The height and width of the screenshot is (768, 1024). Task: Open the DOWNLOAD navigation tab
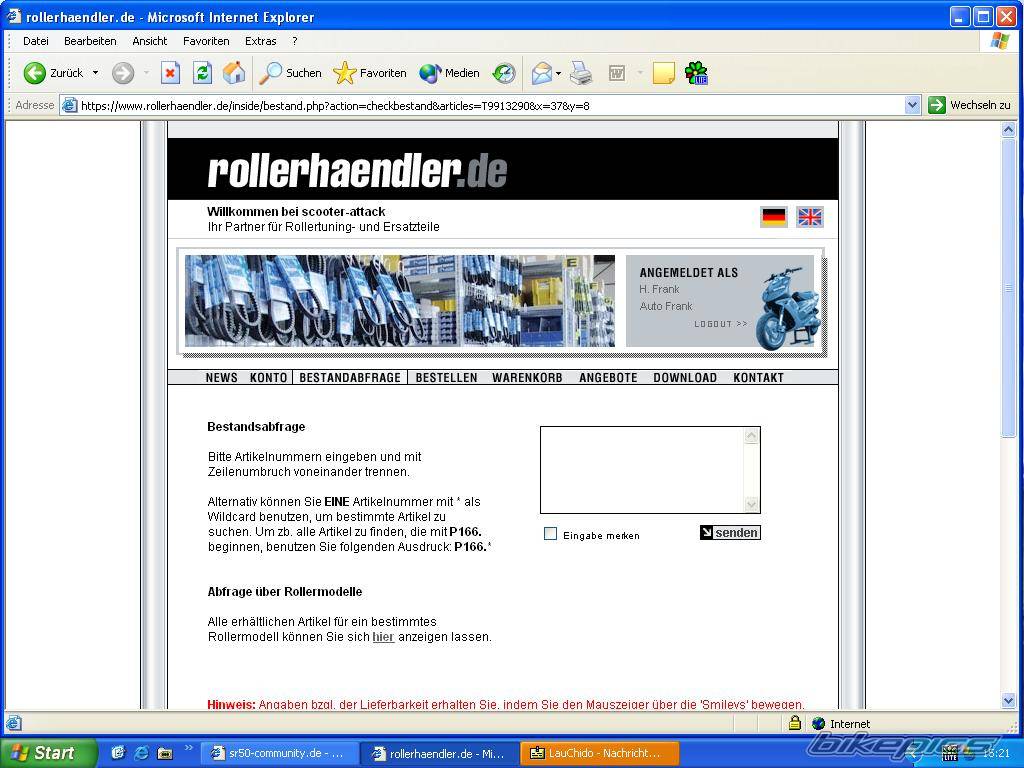(x=685, y=377)
